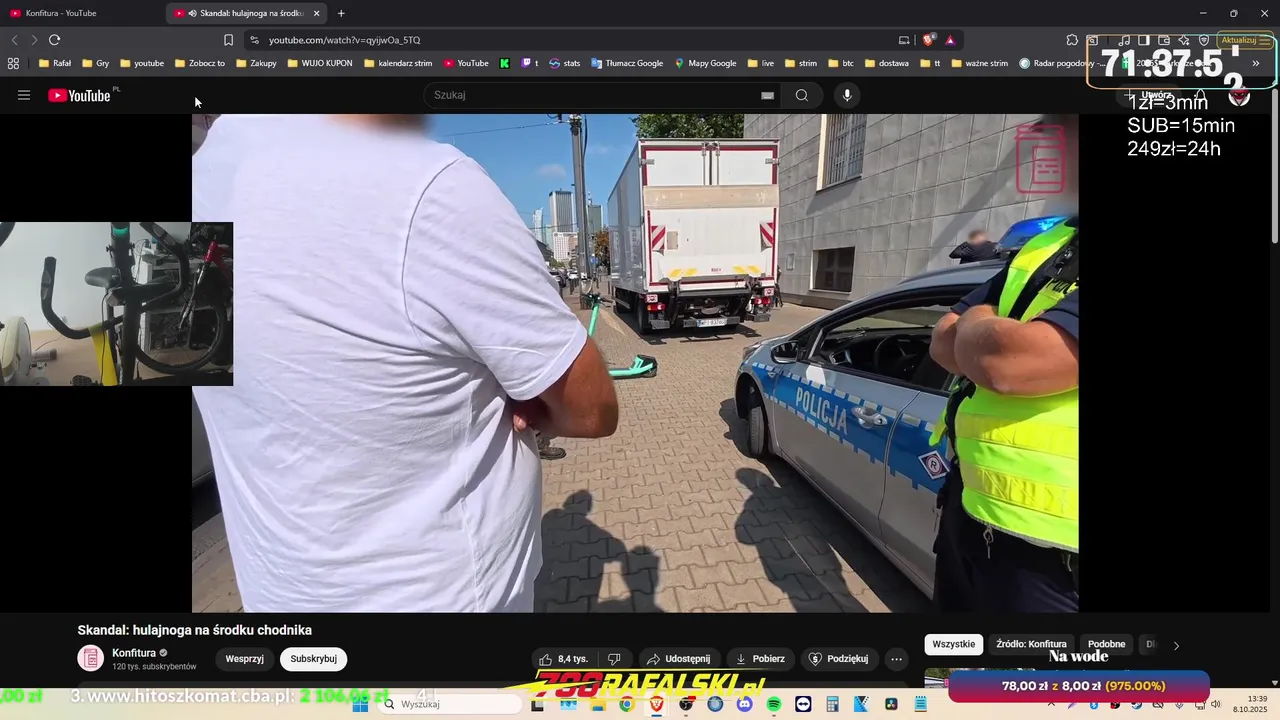Open the live bookmarks folder
Image resolution: width=1280 pixels, height=720 pixels.
tap(760, 63)
